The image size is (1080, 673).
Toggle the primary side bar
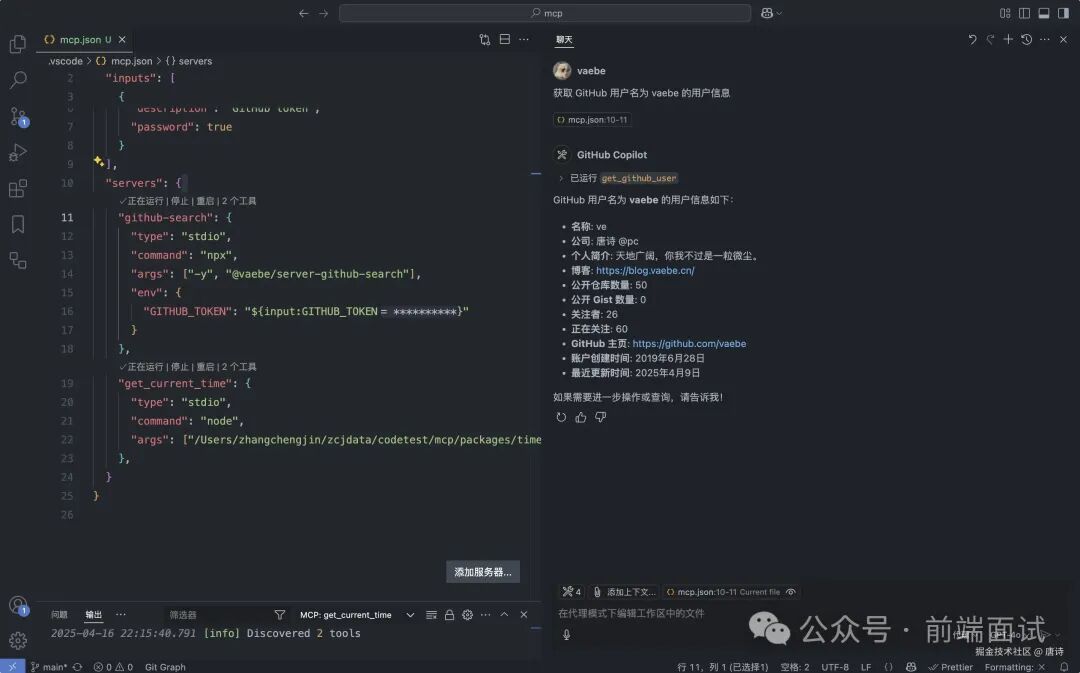pos(1024,13)
